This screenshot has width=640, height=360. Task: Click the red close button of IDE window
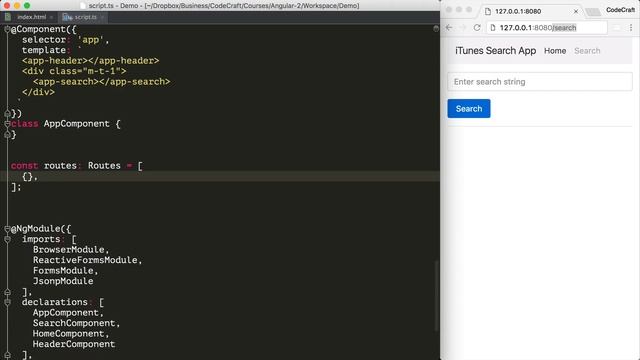[x=7, y=6]
